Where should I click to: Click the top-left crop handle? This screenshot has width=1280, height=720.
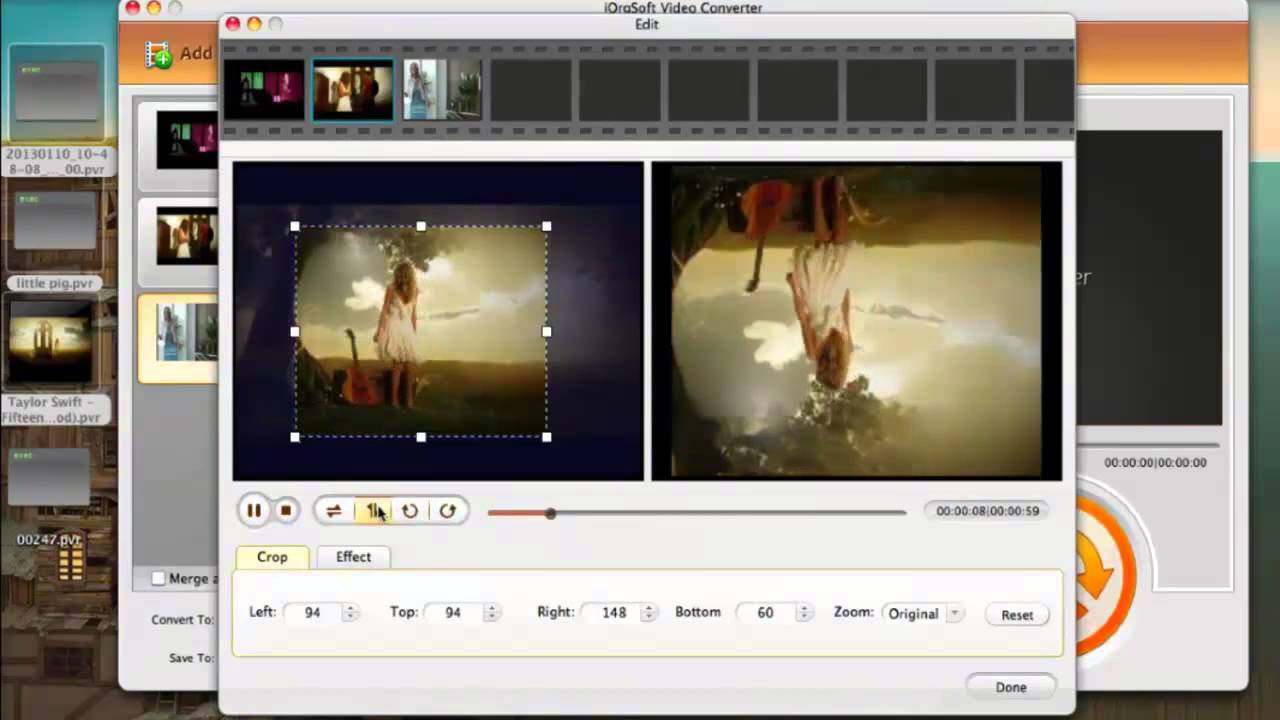295,227
